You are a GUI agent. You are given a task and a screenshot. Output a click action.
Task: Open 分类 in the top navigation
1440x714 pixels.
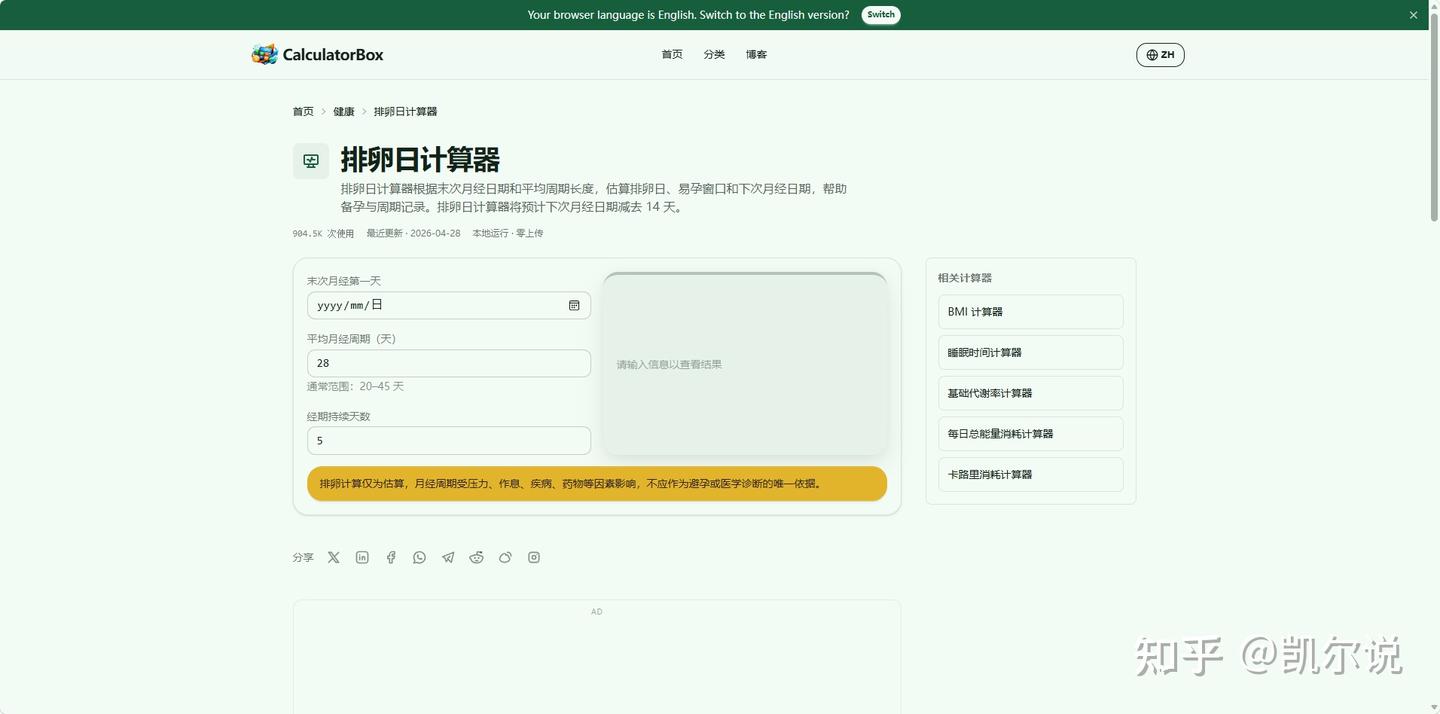tap(714, 54)
